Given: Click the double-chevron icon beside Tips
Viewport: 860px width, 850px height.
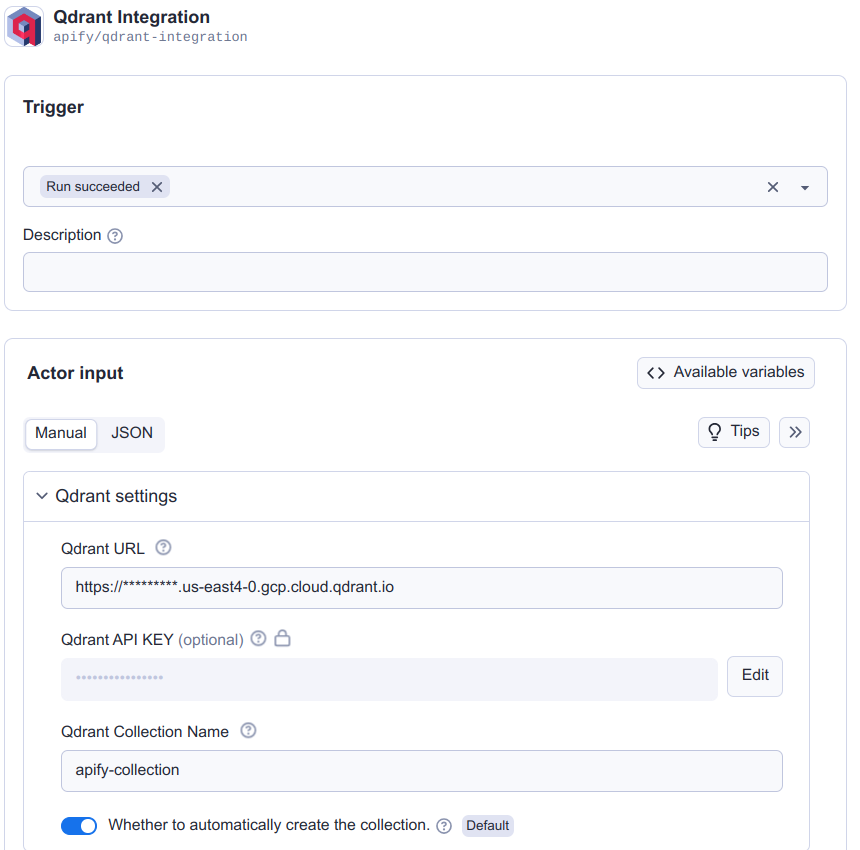Looking at the screenshot, I should [x=794, y=432].
